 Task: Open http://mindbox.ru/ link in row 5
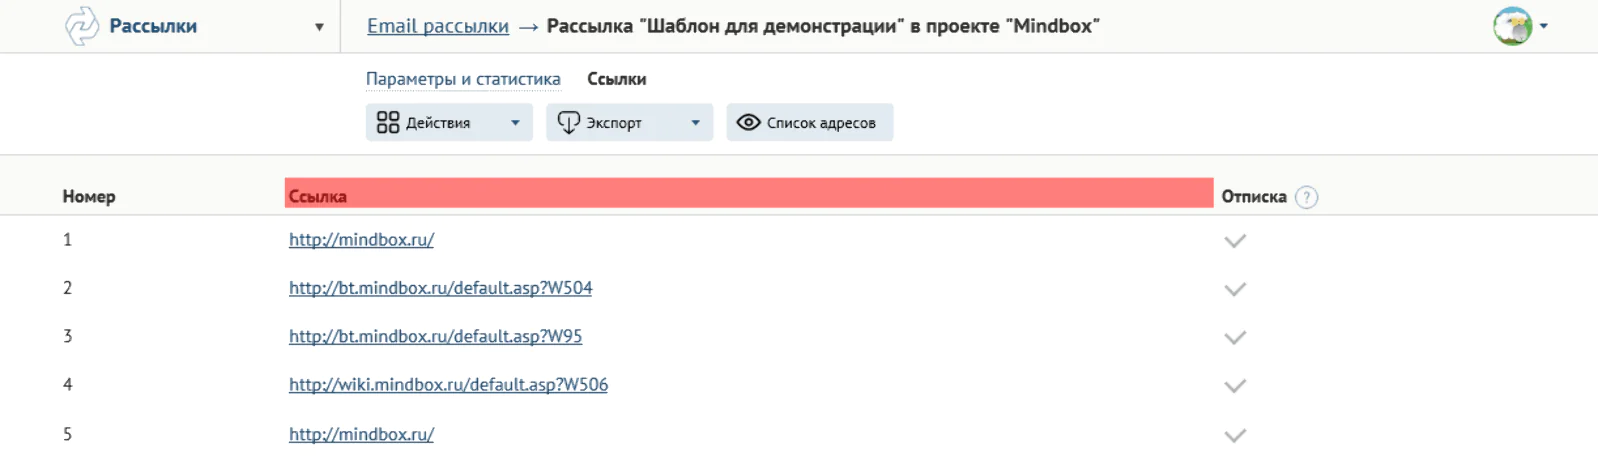pos(361,434)
